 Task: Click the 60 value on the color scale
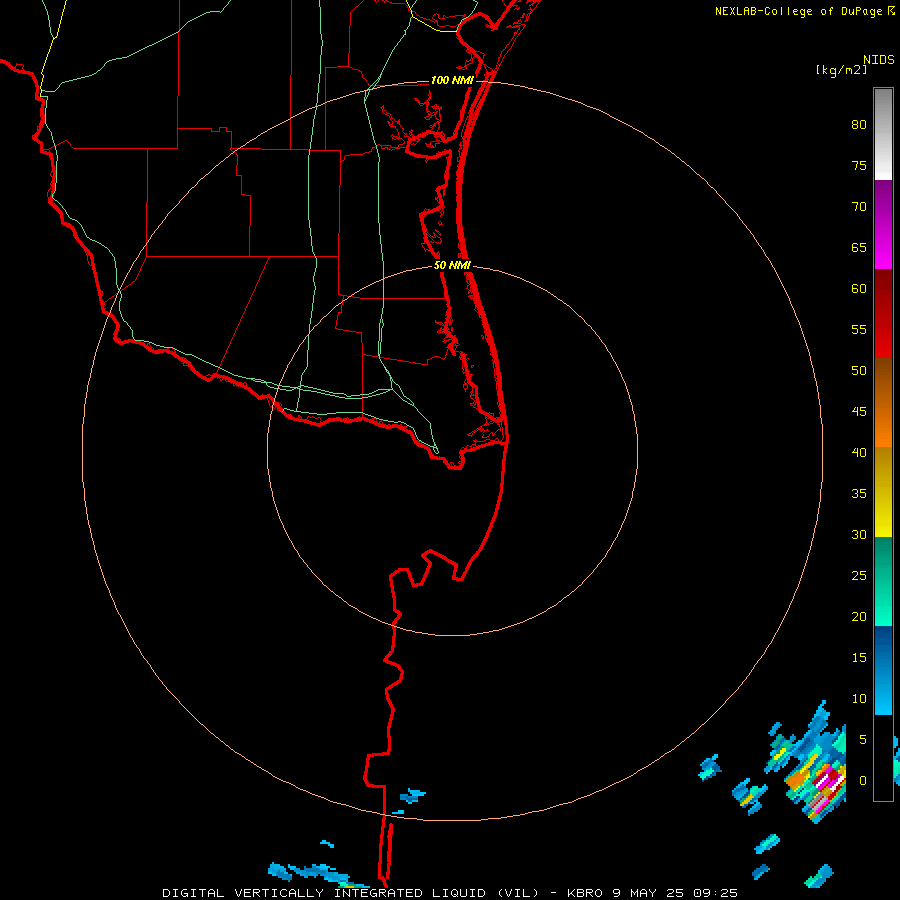pos(859,289)
